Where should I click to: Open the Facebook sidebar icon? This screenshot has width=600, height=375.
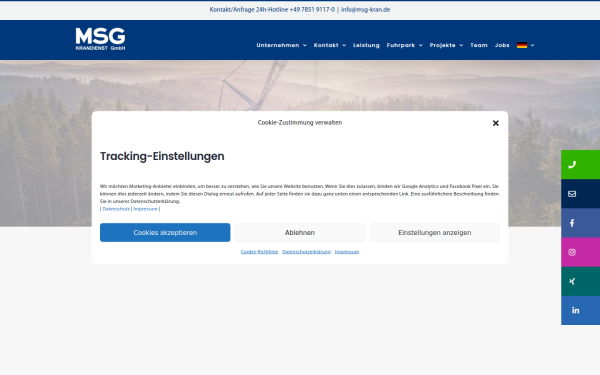(x=572, y=223)
